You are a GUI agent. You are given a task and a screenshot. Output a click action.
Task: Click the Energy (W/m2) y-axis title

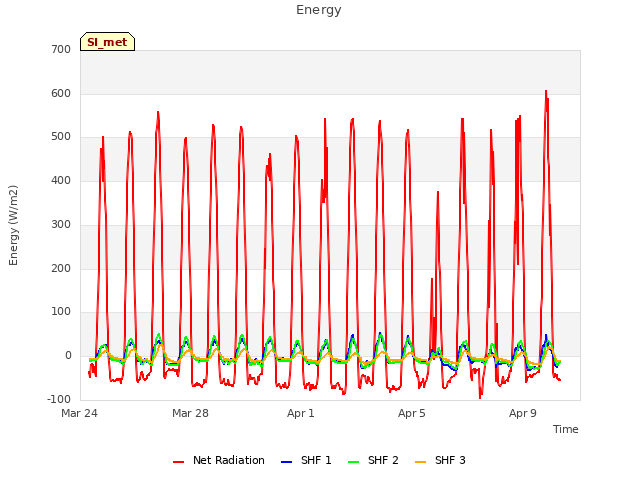click(x=13, y=225)
